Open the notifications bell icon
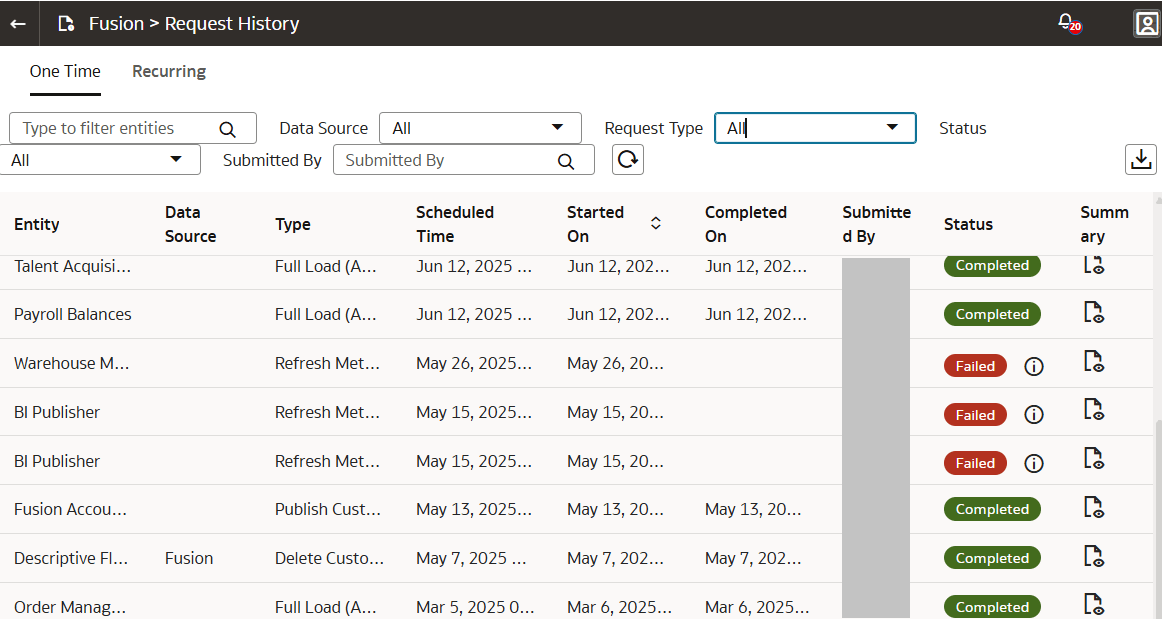The image size is (1162, 619). (1067, 22)
